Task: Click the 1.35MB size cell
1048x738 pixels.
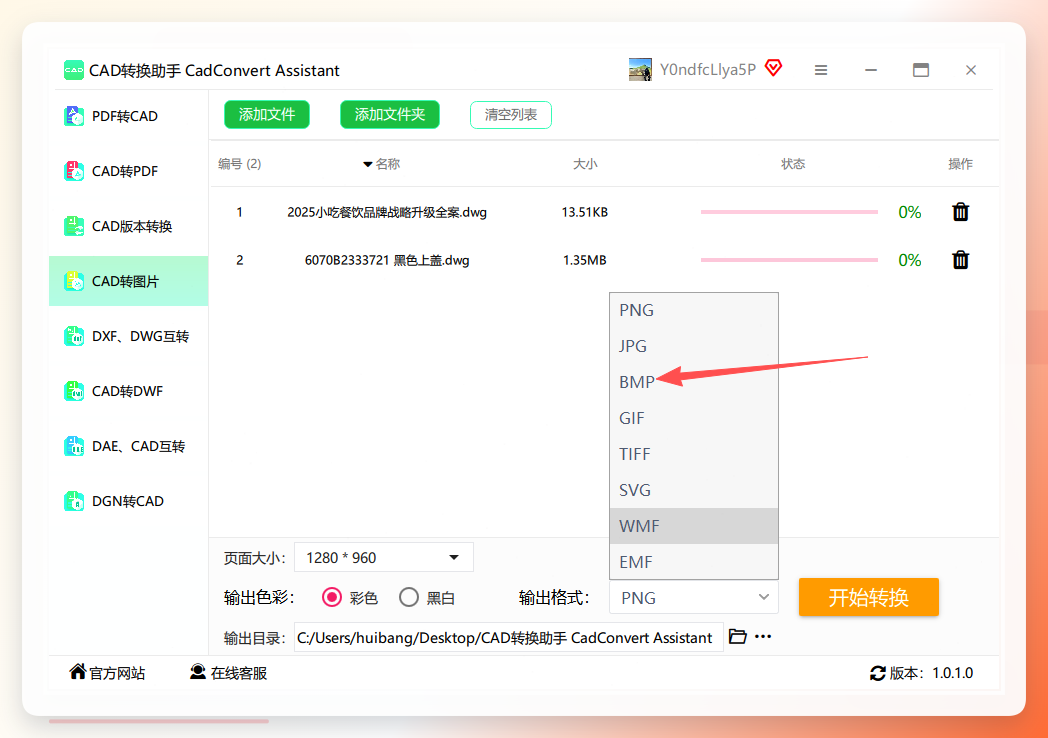Action: tap(585, 260)
